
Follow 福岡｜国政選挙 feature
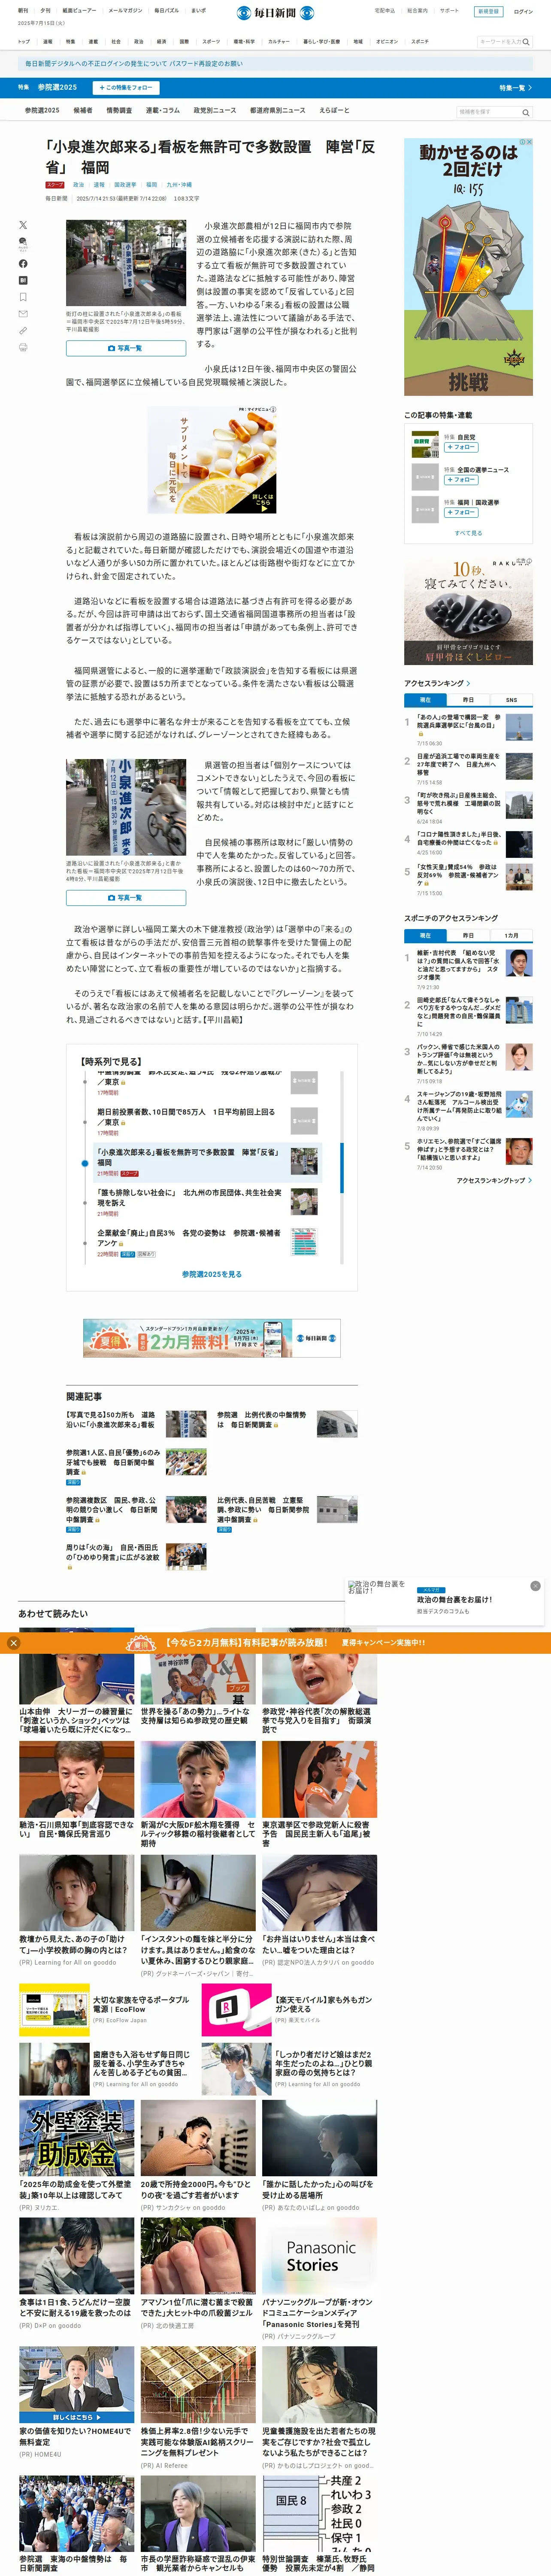(460, 512)
